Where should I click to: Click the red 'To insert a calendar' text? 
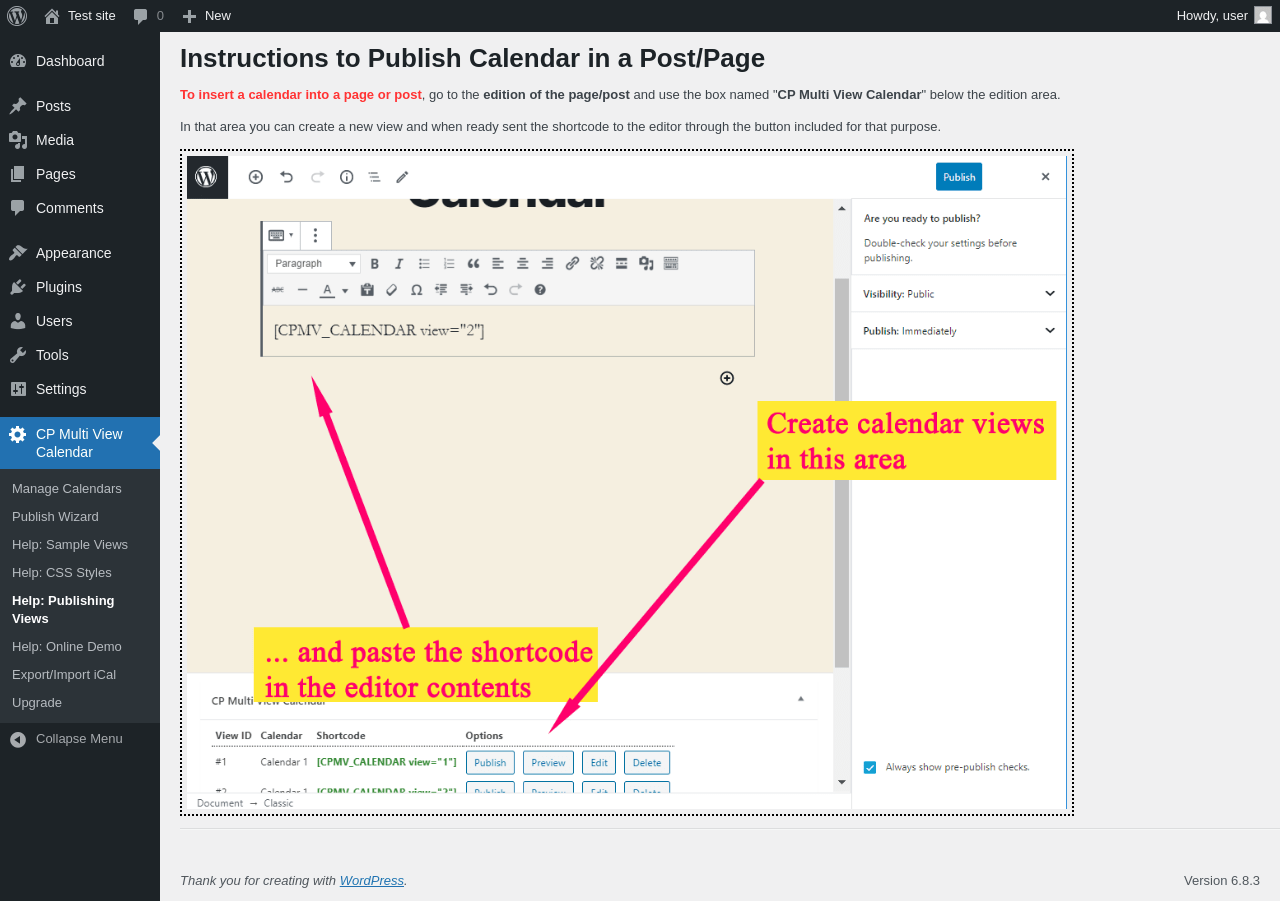click(x=301, y=95)
